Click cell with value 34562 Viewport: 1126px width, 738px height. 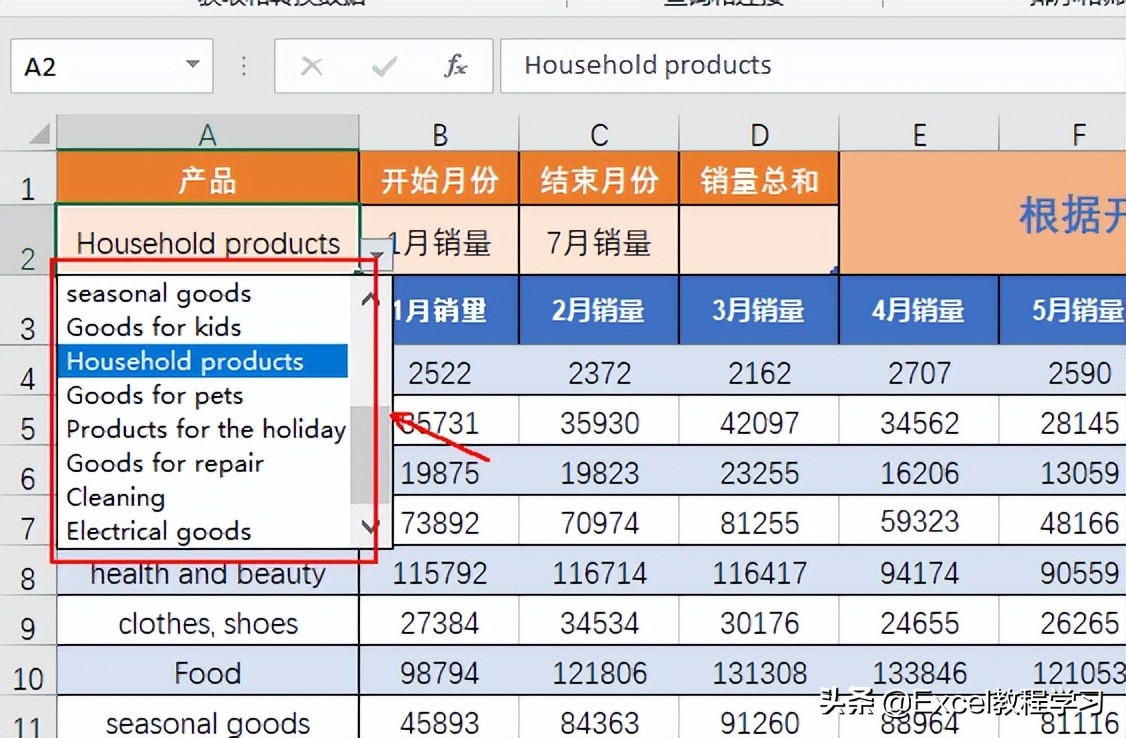point(919,420)
